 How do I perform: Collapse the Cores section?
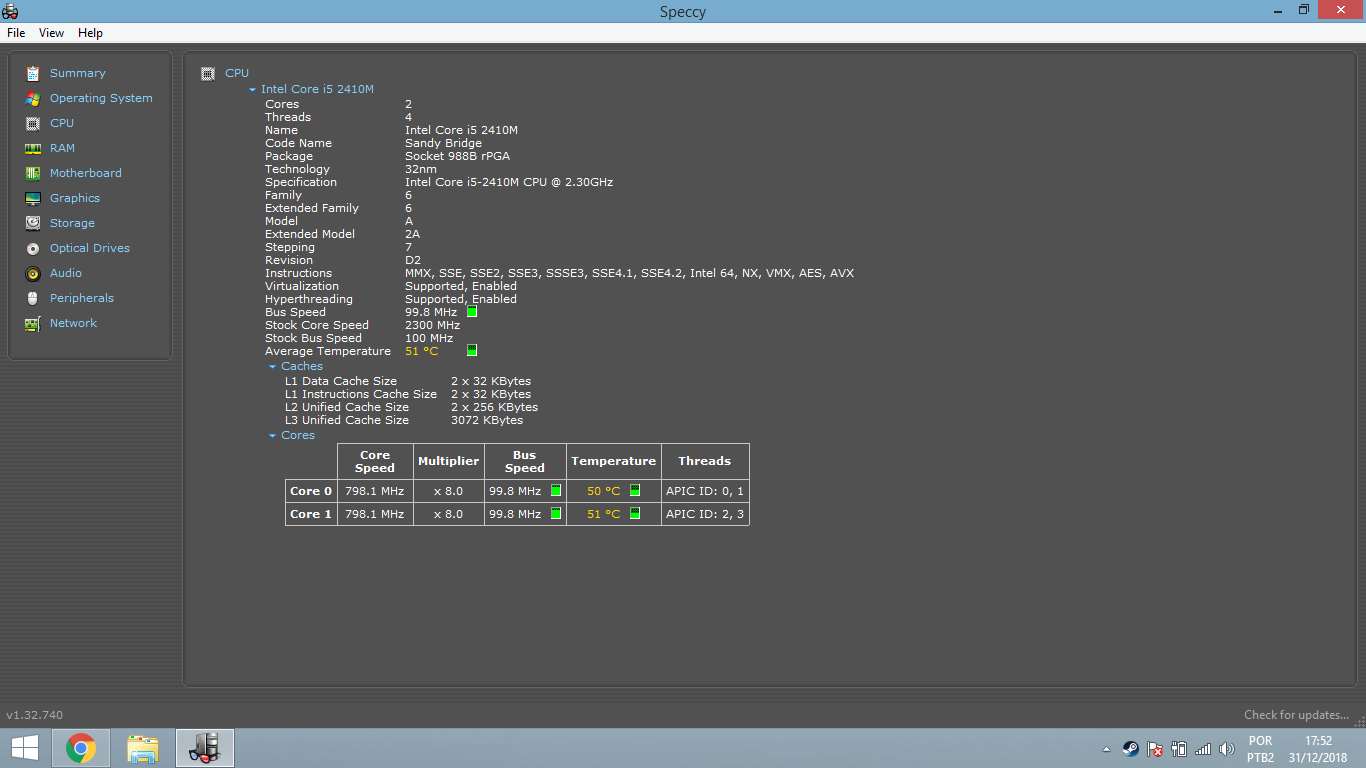tap(273, 436)
